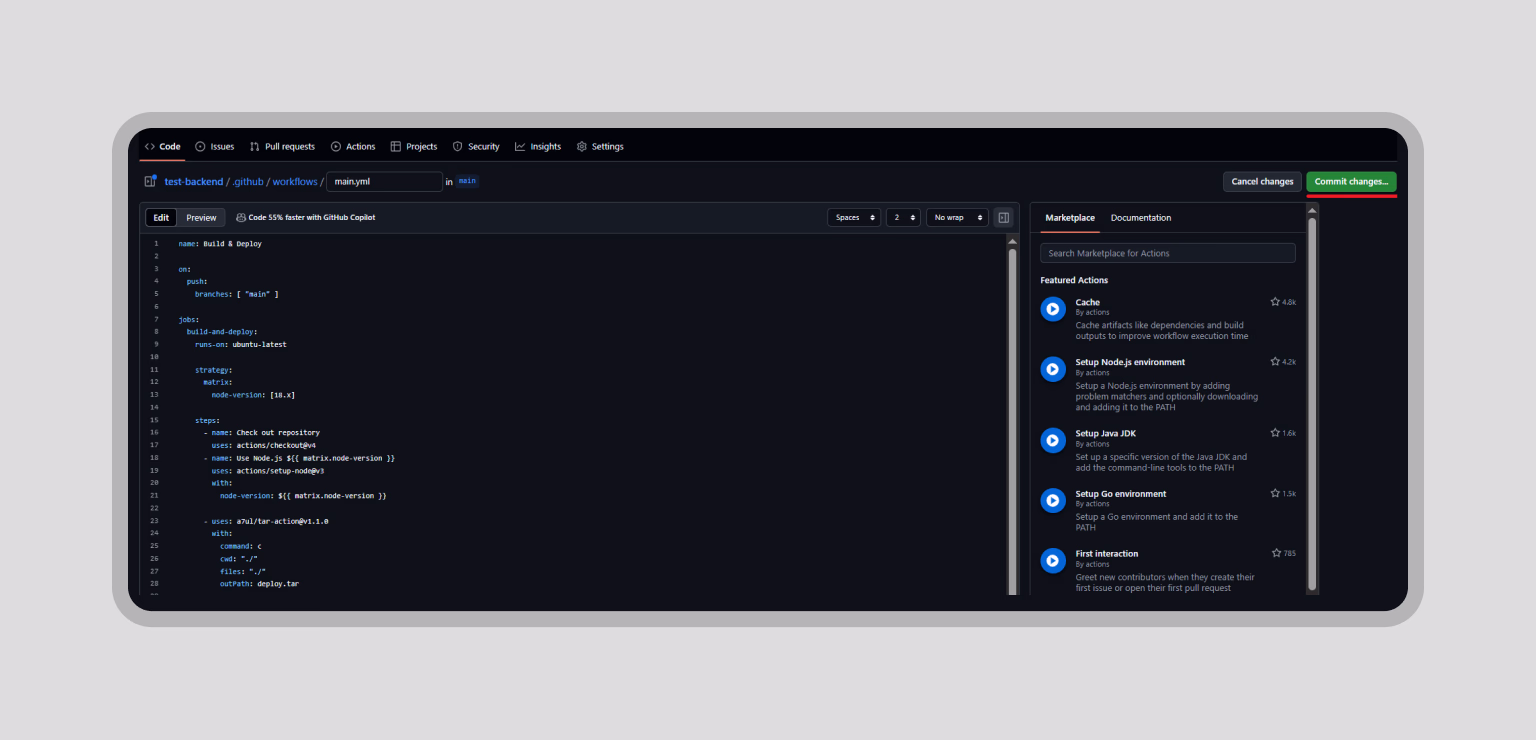The image size is (1536, 740).
Task: Click the star icon for First interaction
Action: pos(1276,553)
